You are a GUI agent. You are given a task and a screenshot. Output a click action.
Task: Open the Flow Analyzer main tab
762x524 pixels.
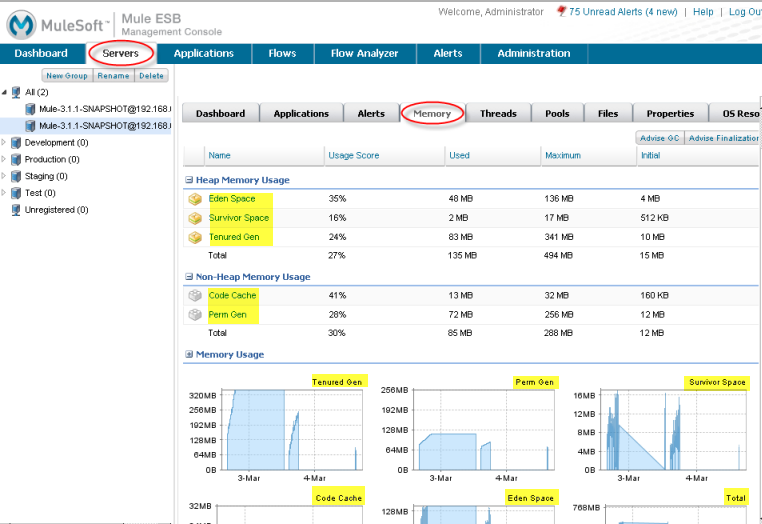[x=364, y=54]
